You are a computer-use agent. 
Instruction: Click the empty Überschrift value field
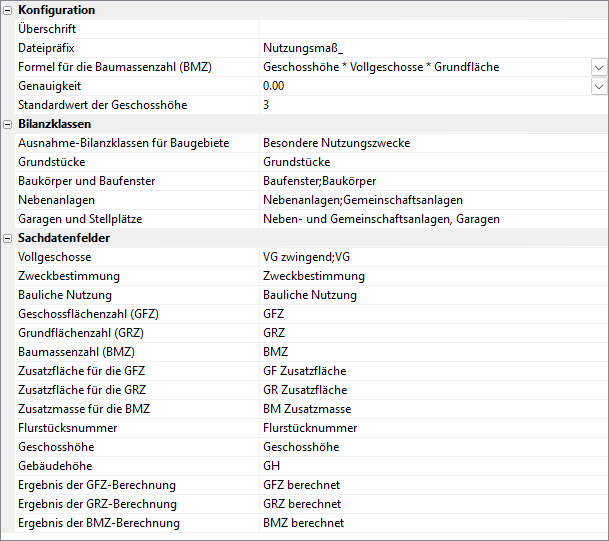click(430, 29)
